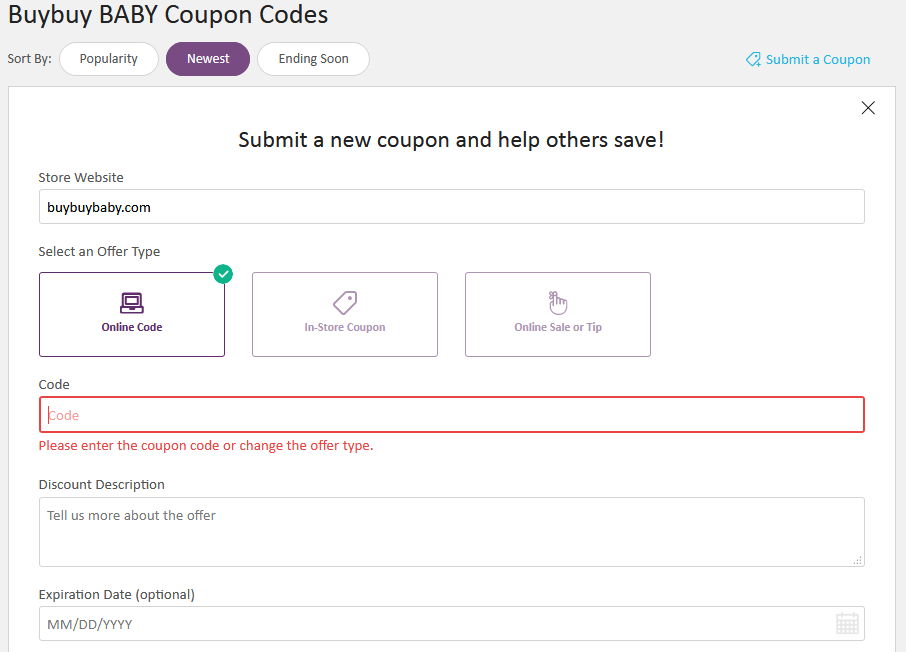Click the Expiration Date MM/DD/YYYY field
Viewport: 906px width, 652px height.
coord(452,624)
